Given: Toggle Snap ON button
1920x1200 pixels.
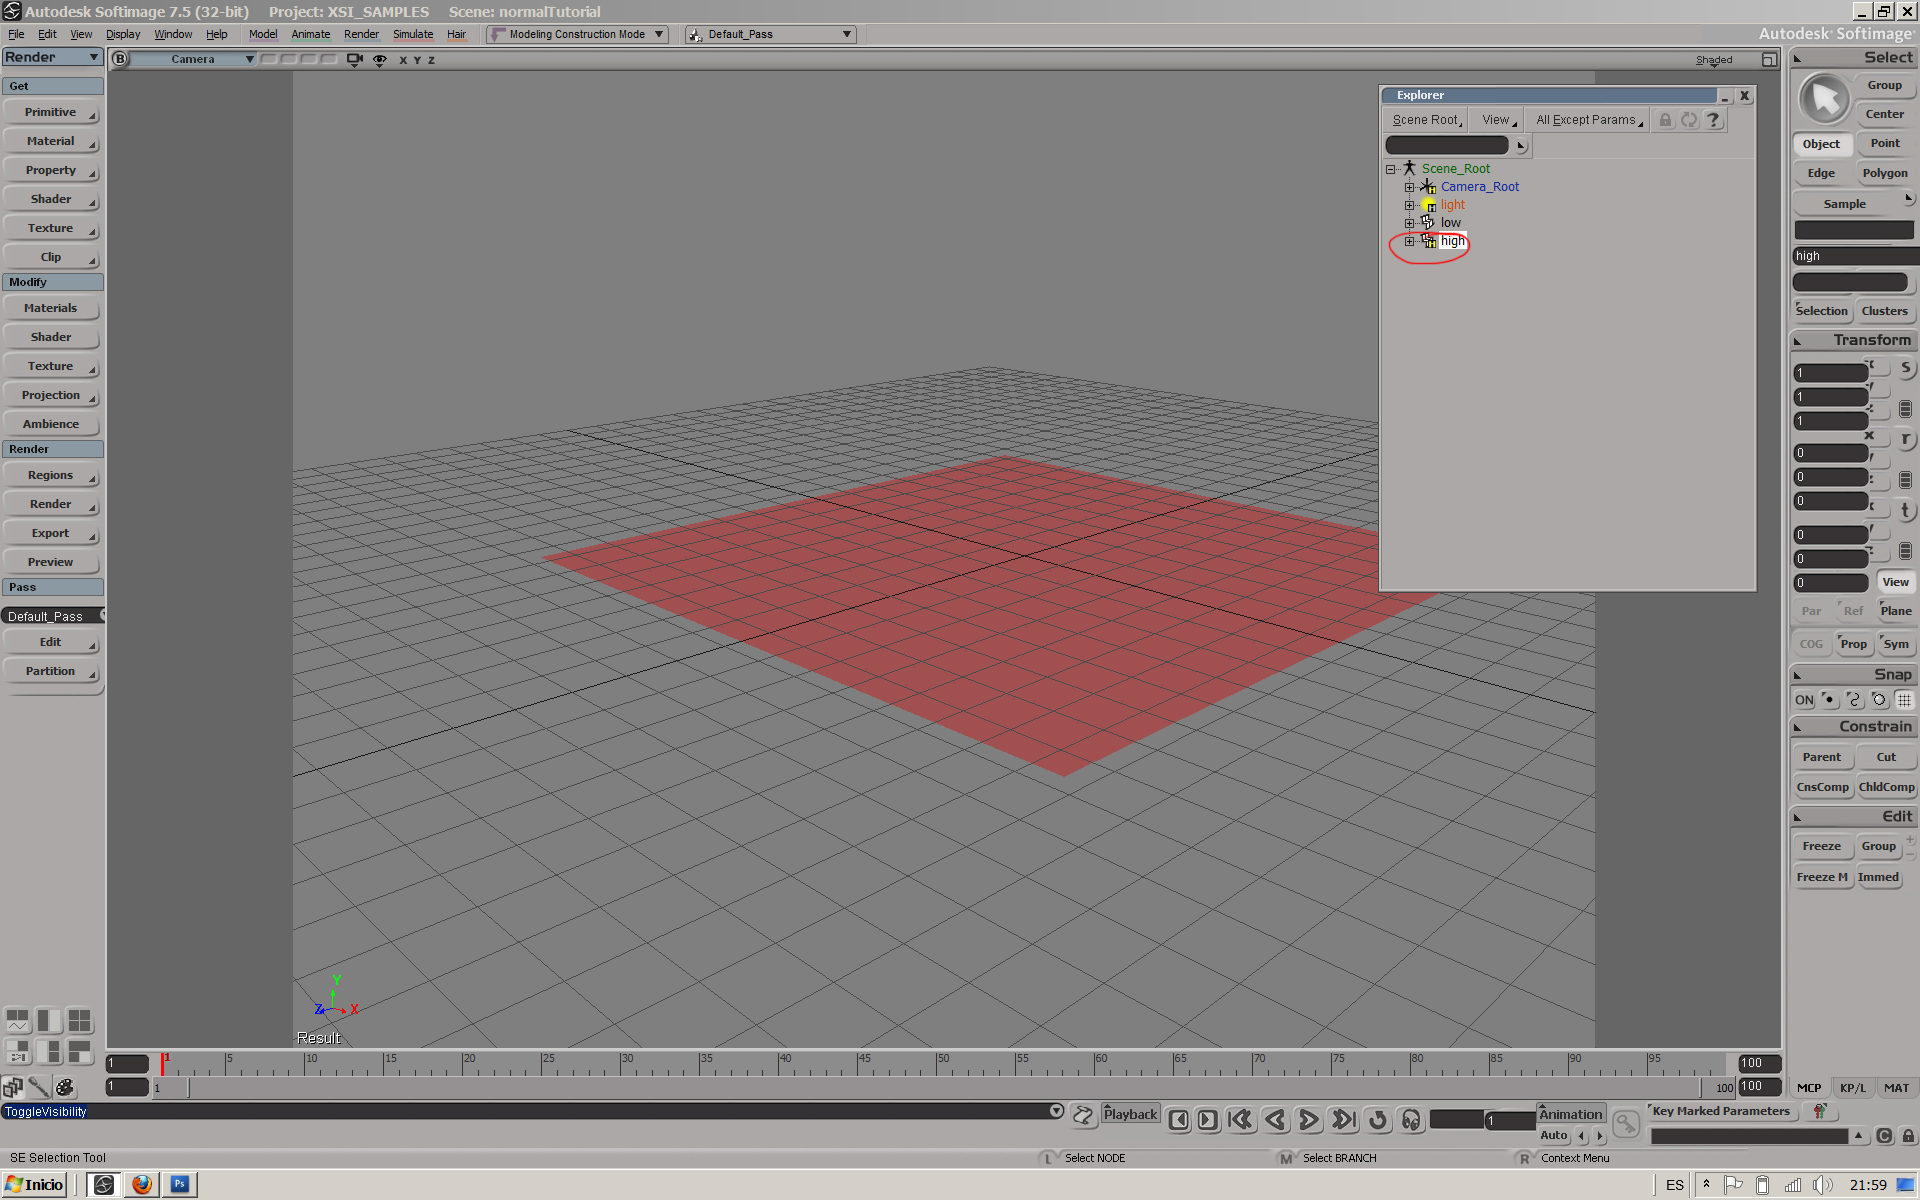Looking at the screenshot, I should coord(1804,700).
